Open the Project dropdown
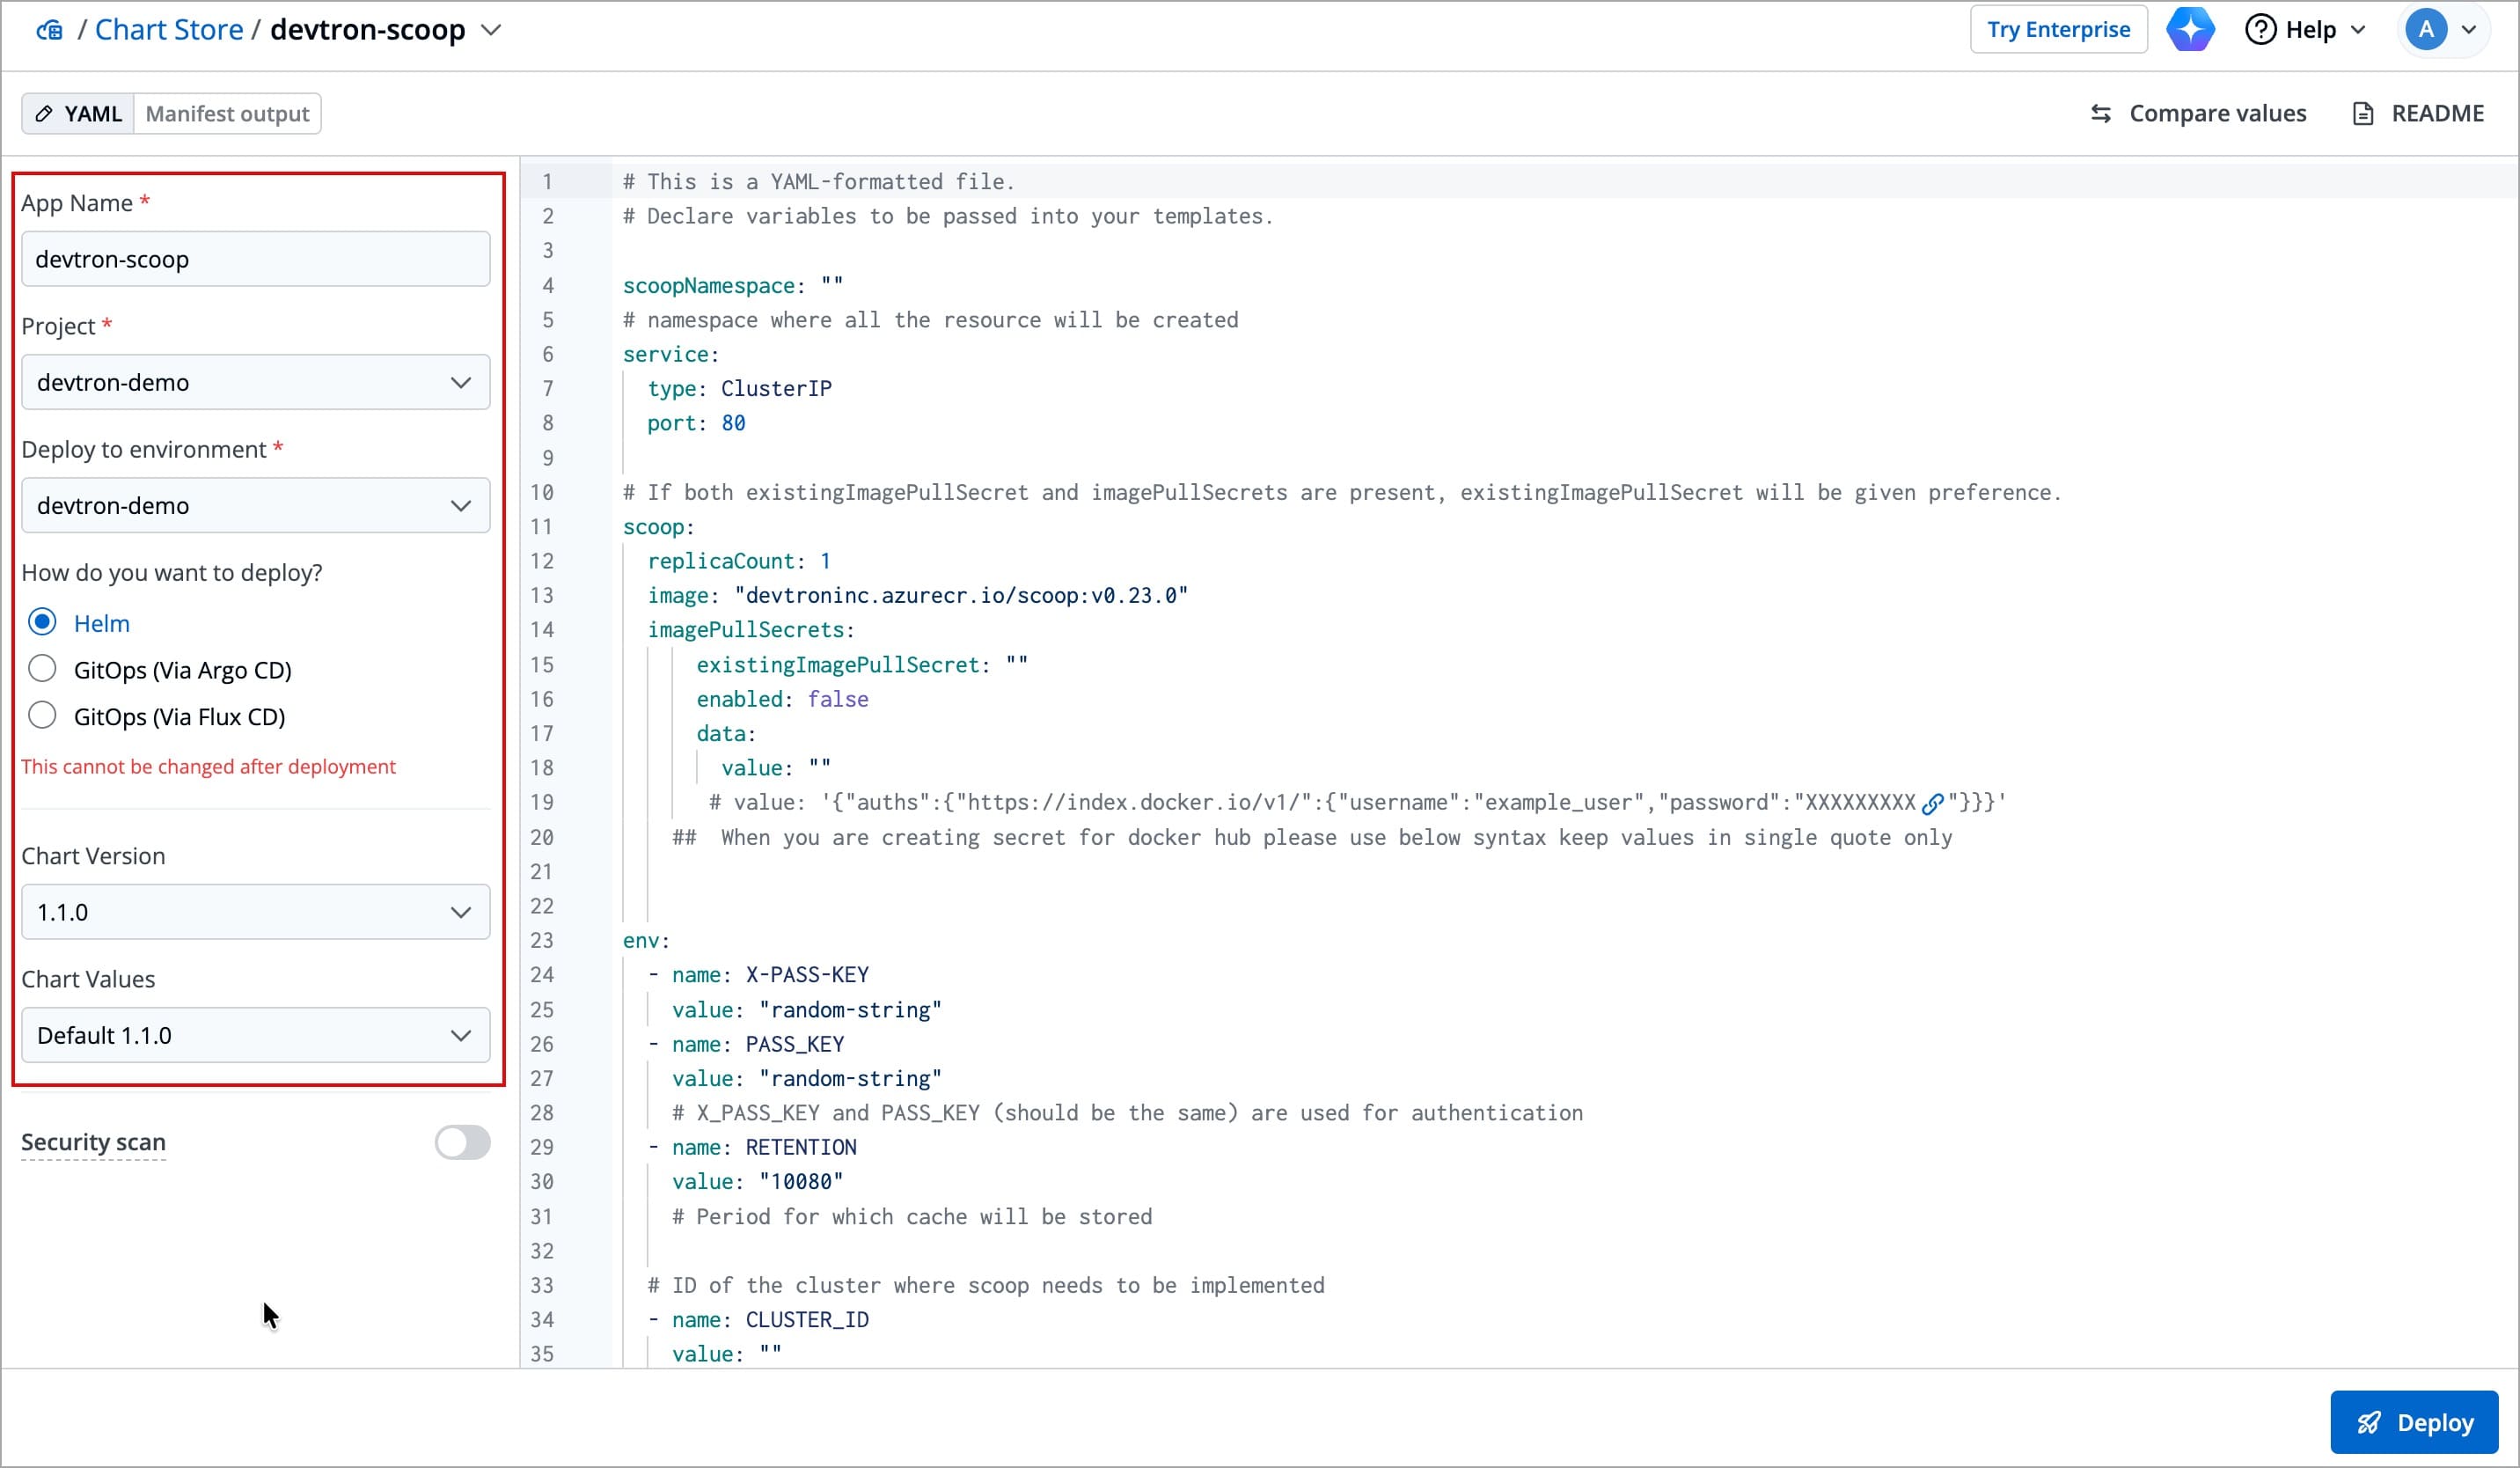Viewport: 2520px width, 1468px height. pyautogui.click(x=255, y=382)
